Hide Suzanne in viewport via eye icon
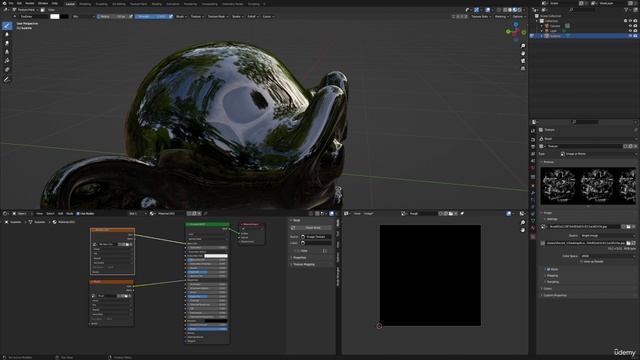 [x=630, y=36]
